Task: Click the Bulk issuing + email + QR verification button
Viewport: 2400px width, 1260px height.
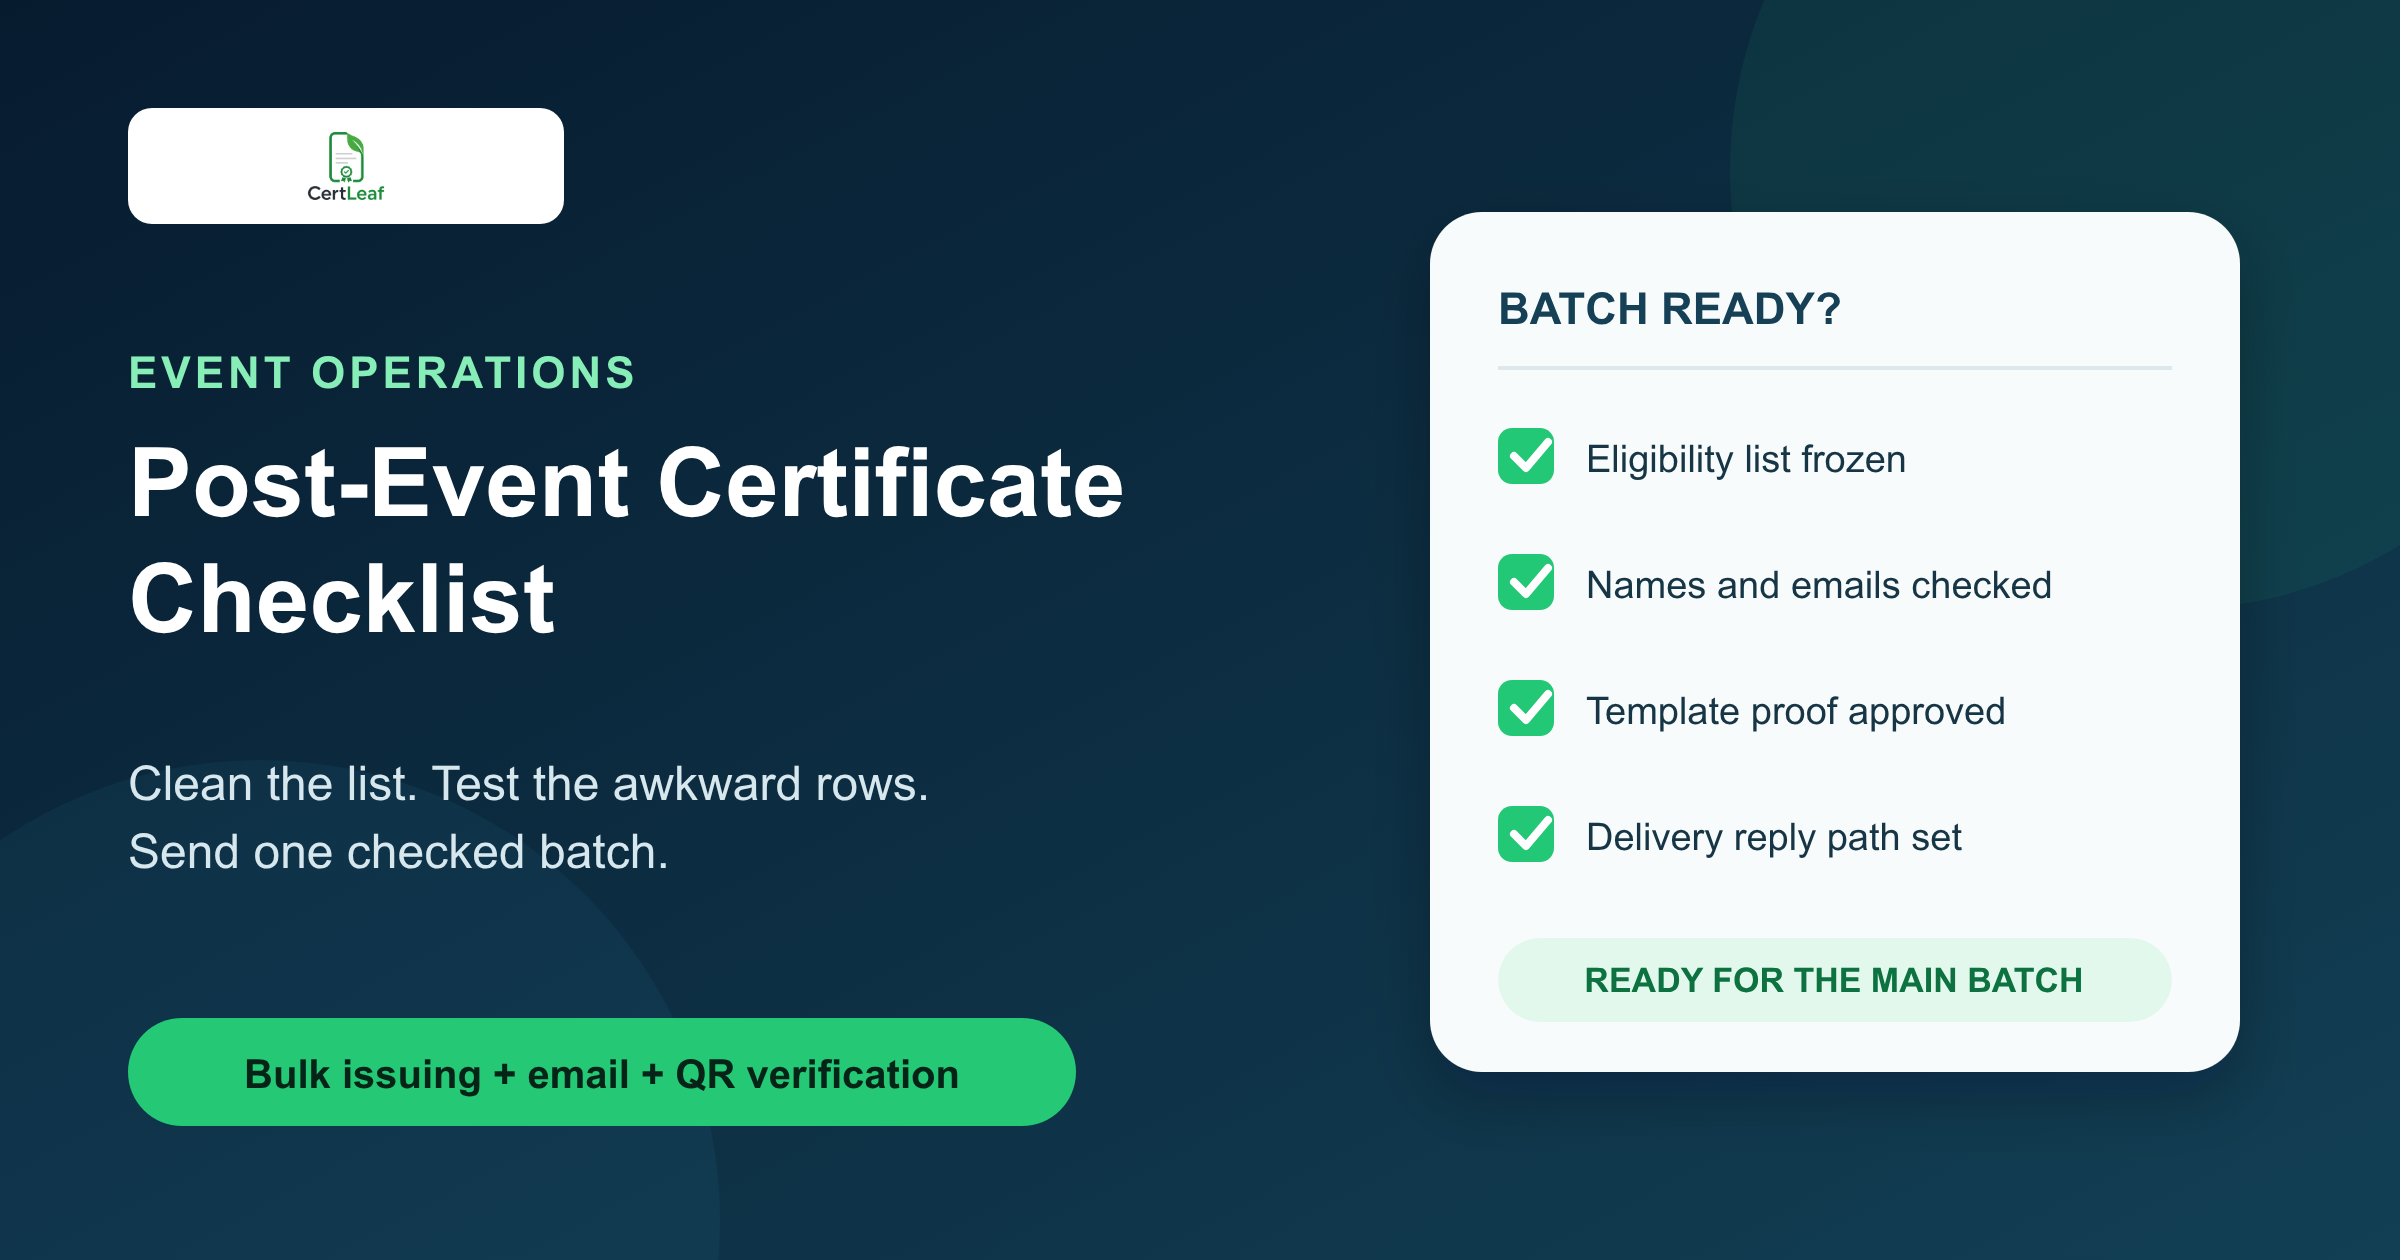Action: pyautogui.click(x=602, y=1072)
